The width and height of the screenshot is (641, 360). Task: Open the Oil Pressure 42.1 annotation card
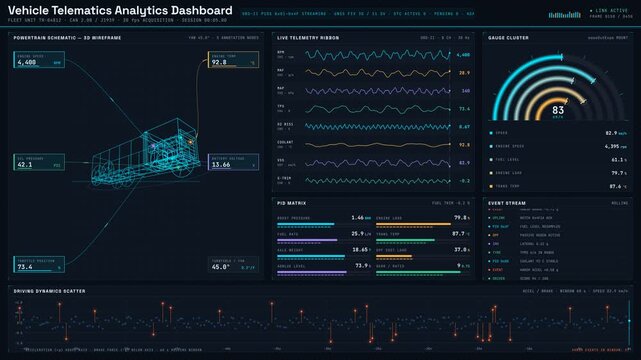(39, 162)
